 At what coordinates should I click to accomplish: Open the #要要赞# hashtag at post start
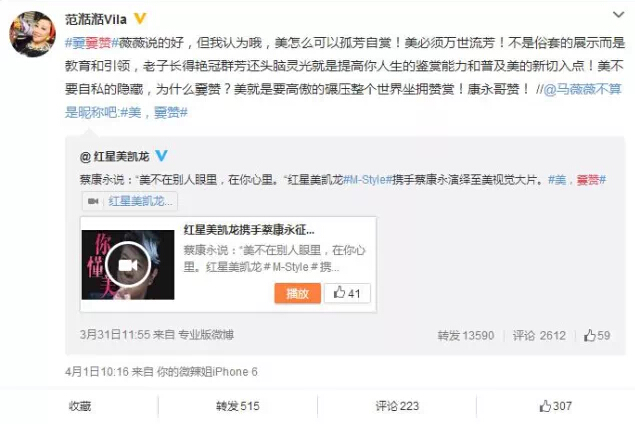click(91, 43)
